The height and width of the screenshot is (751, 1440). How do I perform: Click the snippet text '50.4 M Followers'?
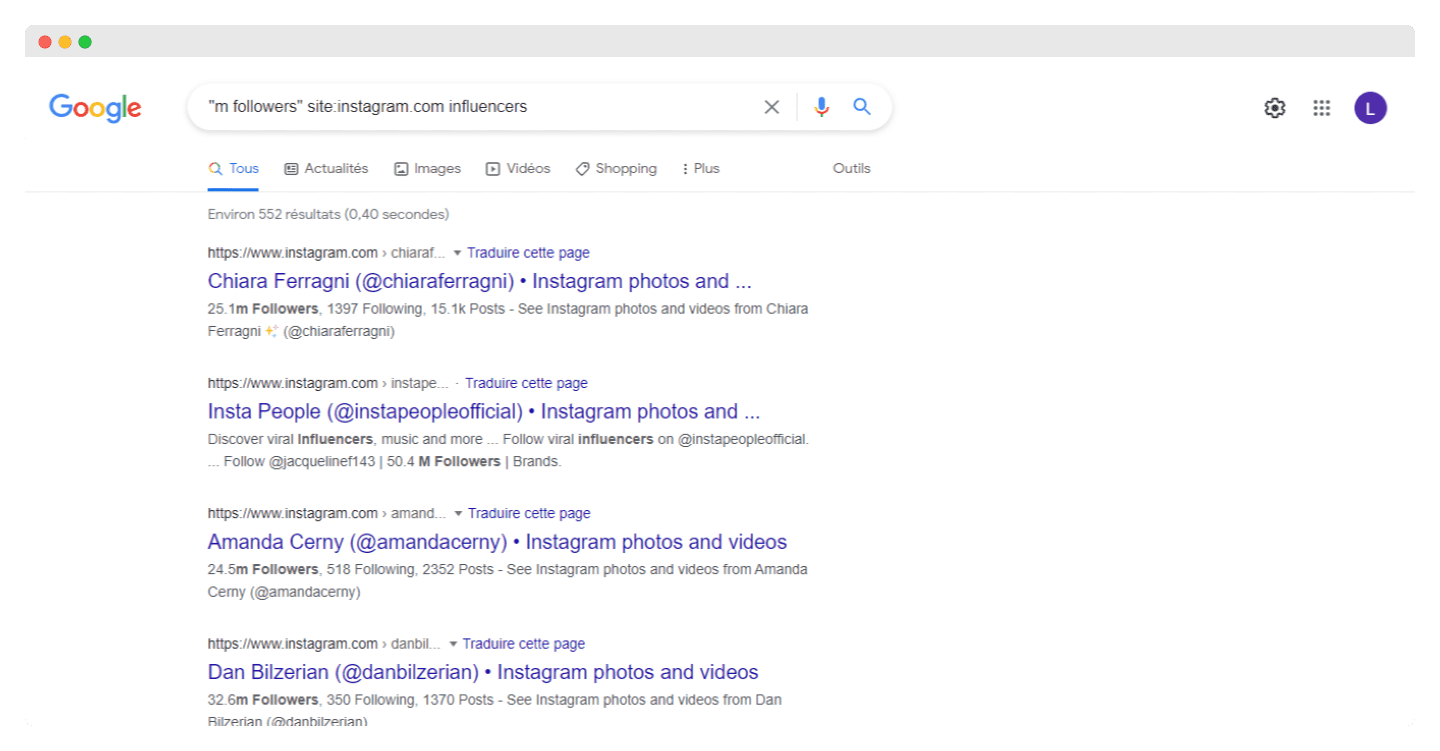(x=443, y=462)
